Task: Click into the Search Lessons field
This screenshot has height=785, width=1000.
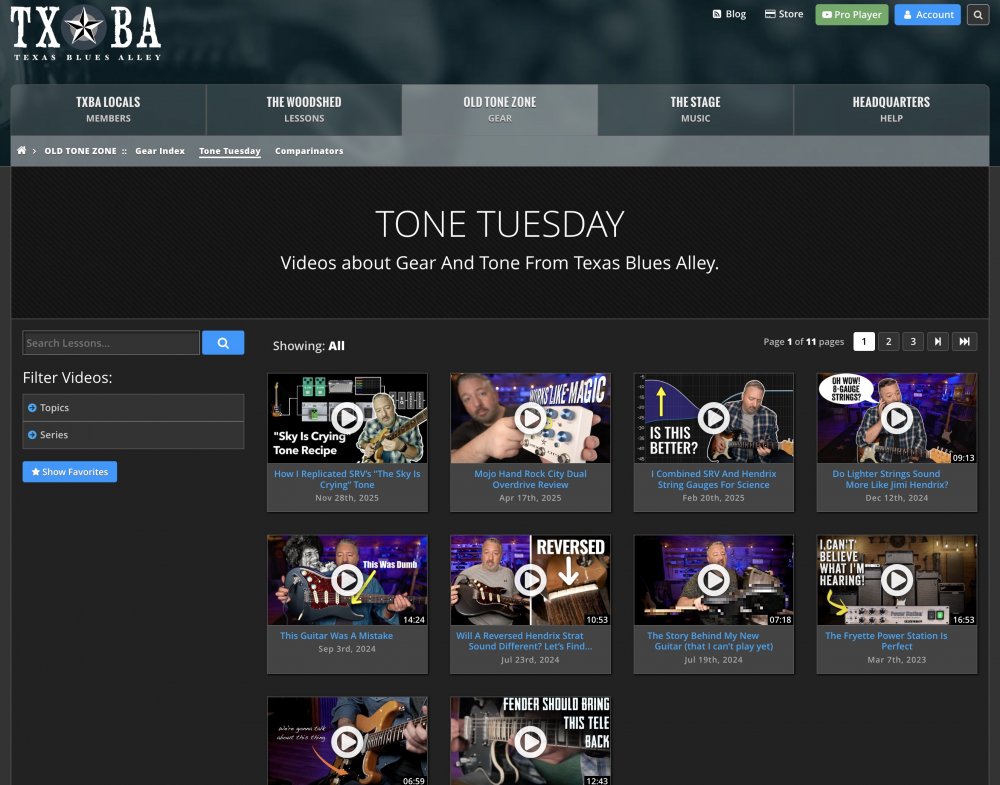Action: tap(111, 343)
